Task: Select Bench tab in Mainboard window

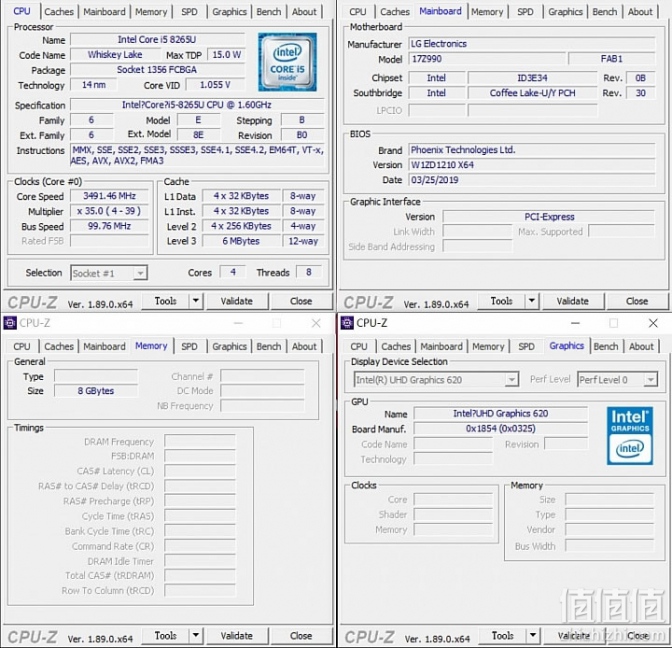Action: (x=605, y=12)
